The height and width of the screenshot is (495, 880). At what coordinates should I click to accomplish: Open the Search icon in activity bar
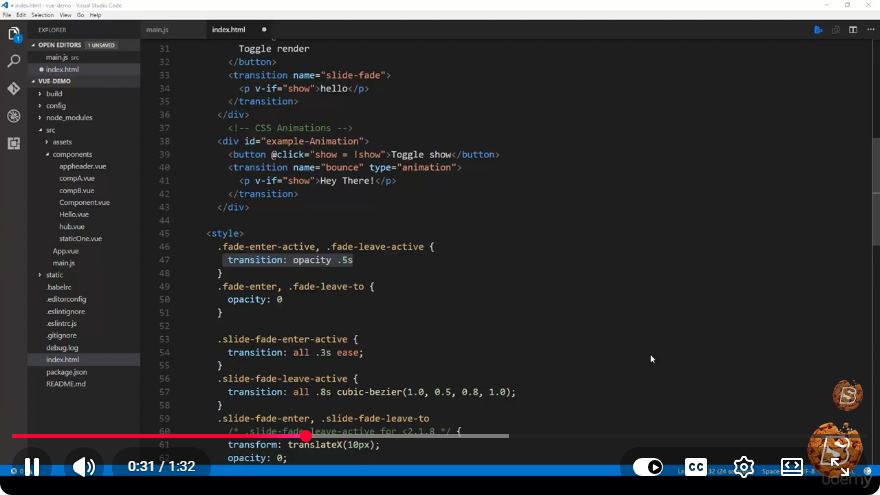click(14, 61)
